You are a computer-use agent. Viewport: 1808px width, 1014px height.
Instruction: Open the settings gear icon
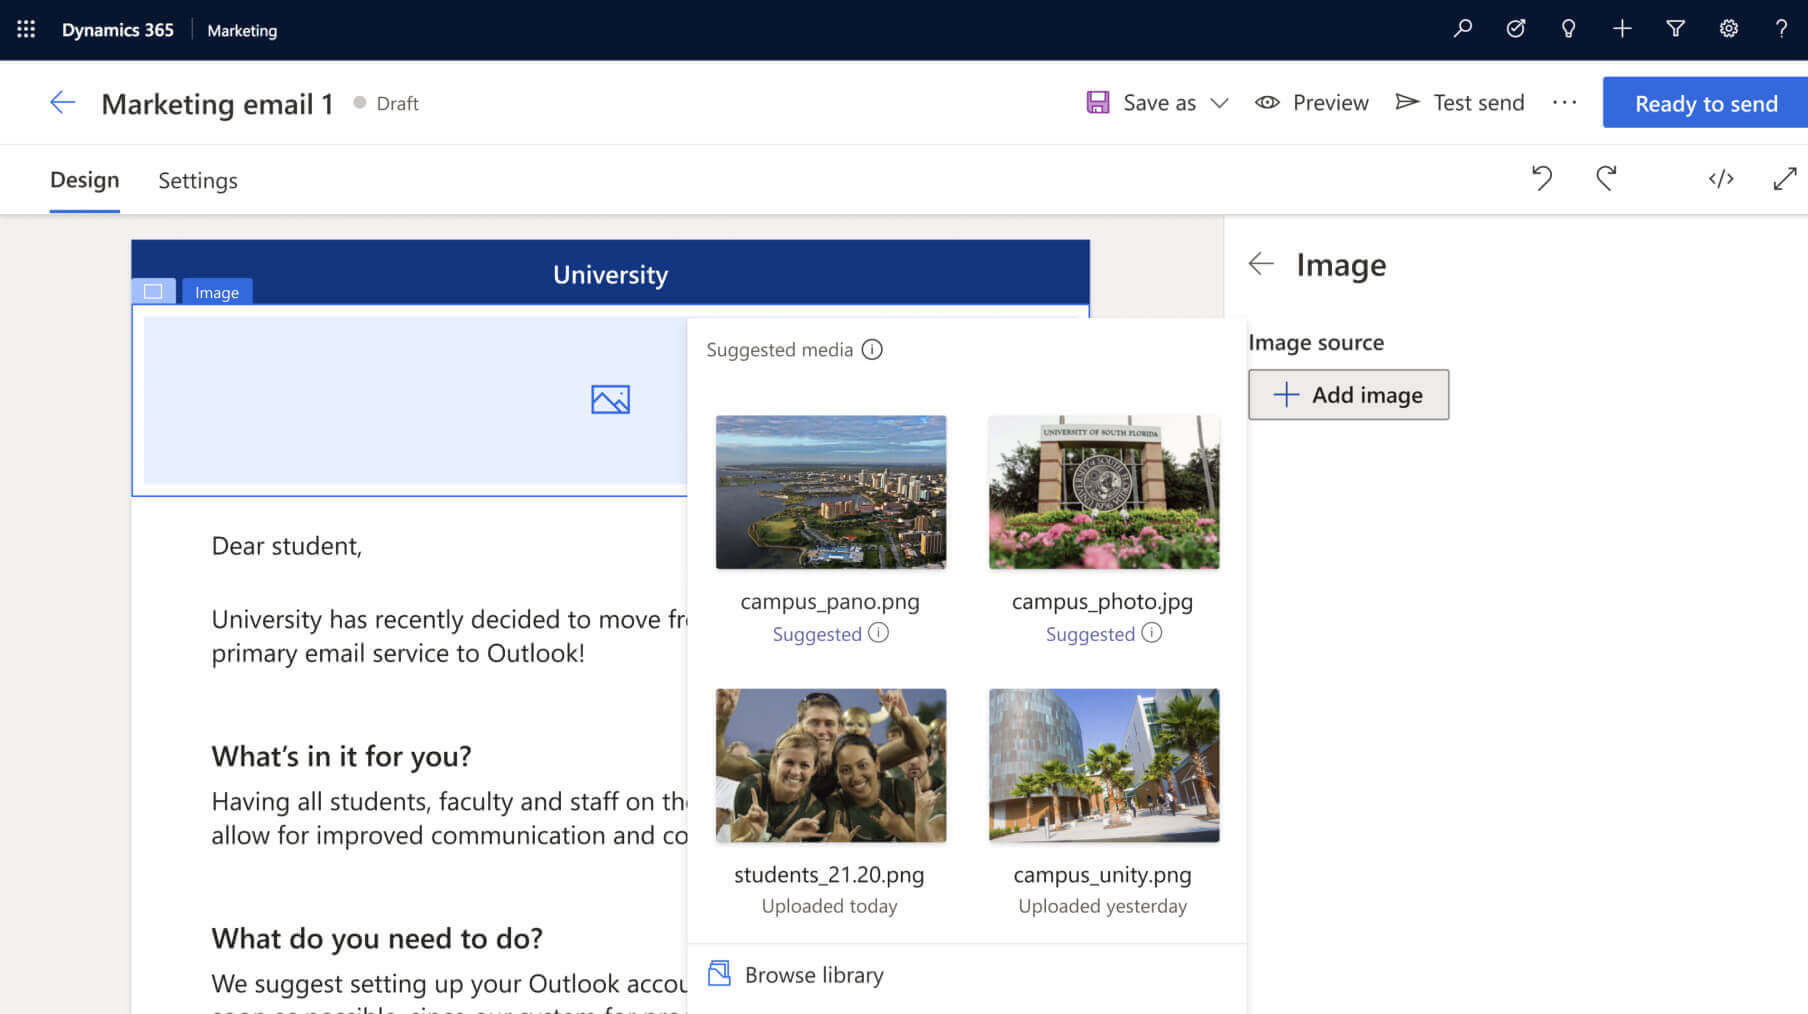(x=1728, y=29)
